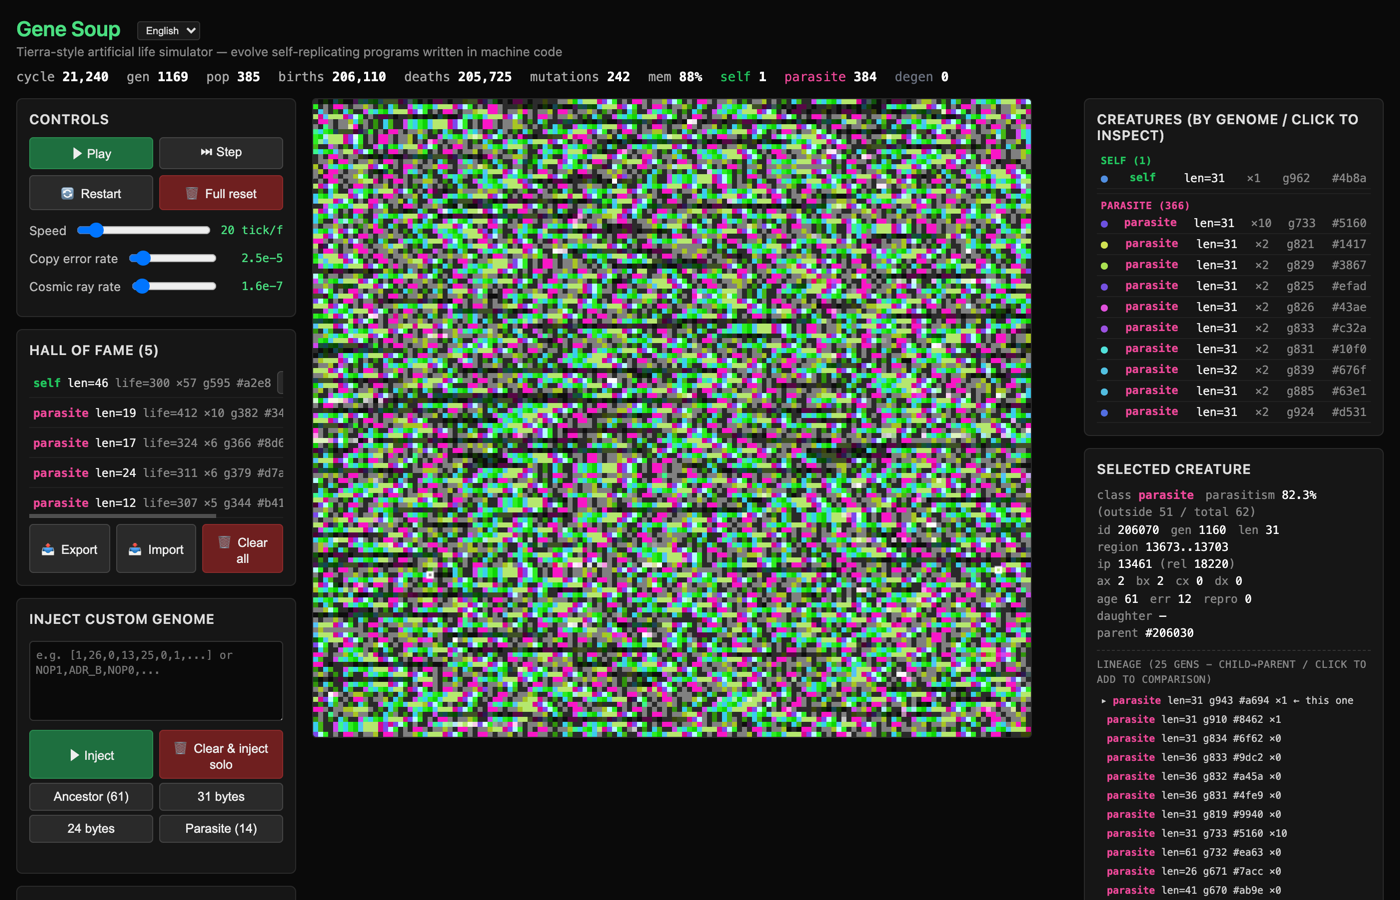Add lineage g733 #5160 ×10 to comparison

1233,834
